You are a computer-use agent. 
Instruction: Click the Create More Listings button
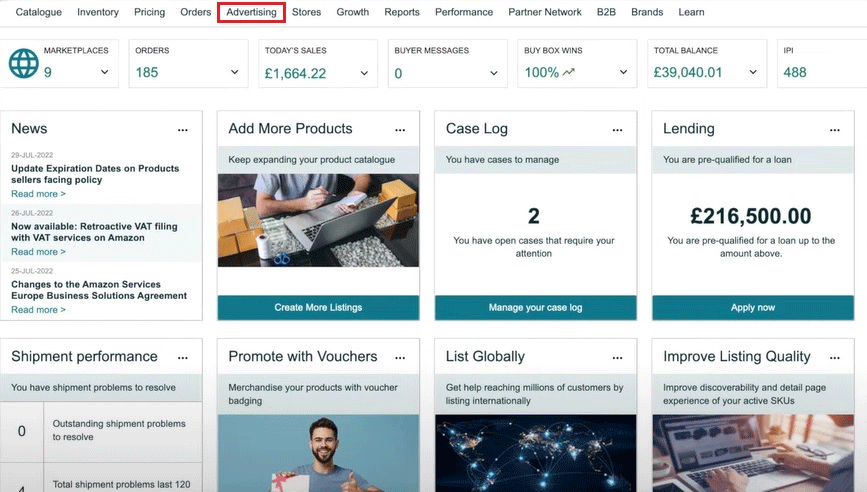click(x=318, y=308)
